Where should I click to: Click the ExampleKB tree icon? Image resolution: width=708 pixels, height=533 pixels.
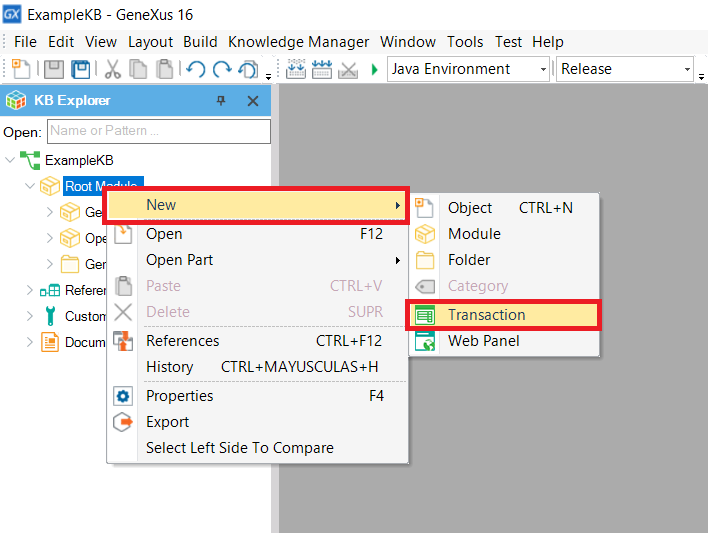click(x=30, y=160)
